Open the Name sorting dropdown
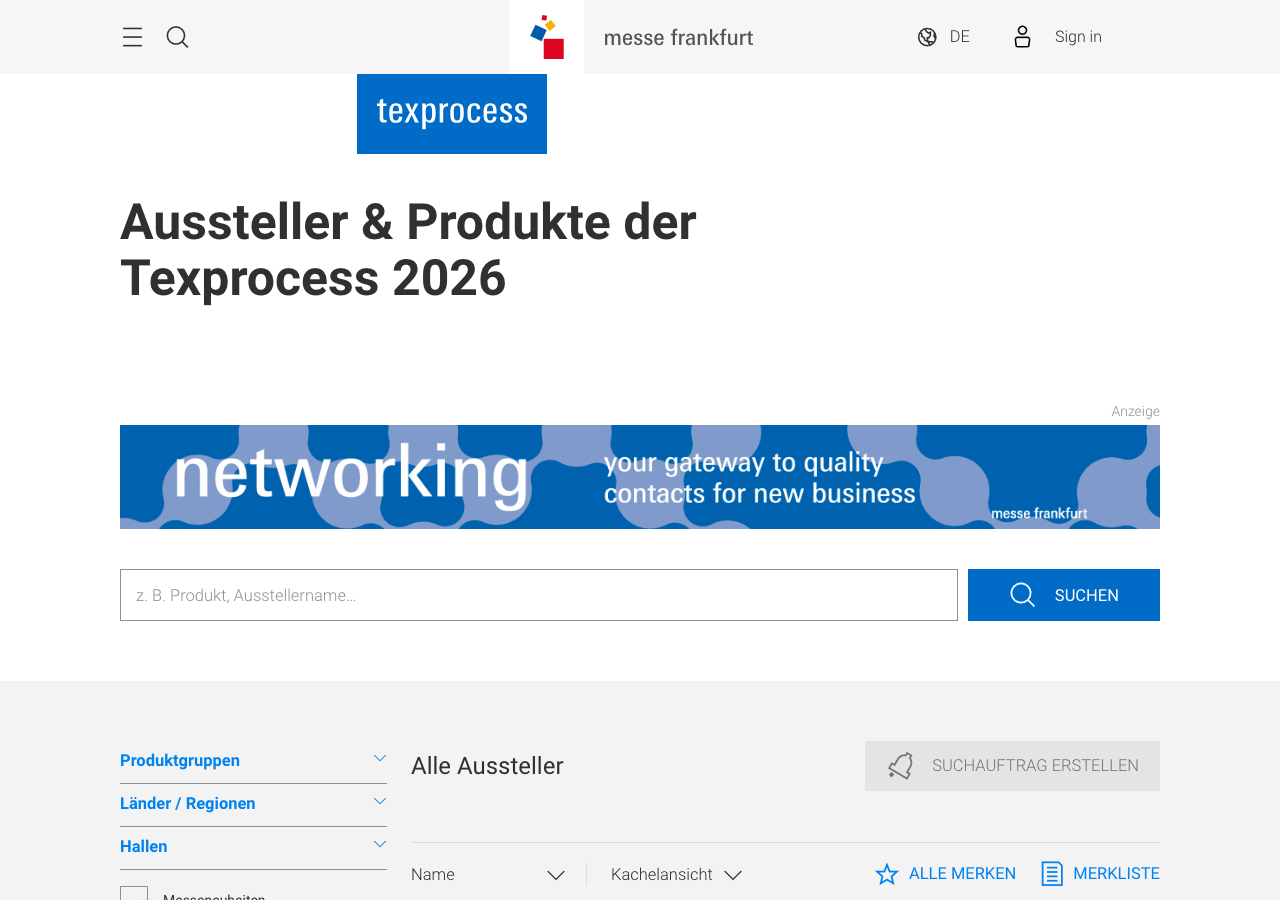 point(487,874)
